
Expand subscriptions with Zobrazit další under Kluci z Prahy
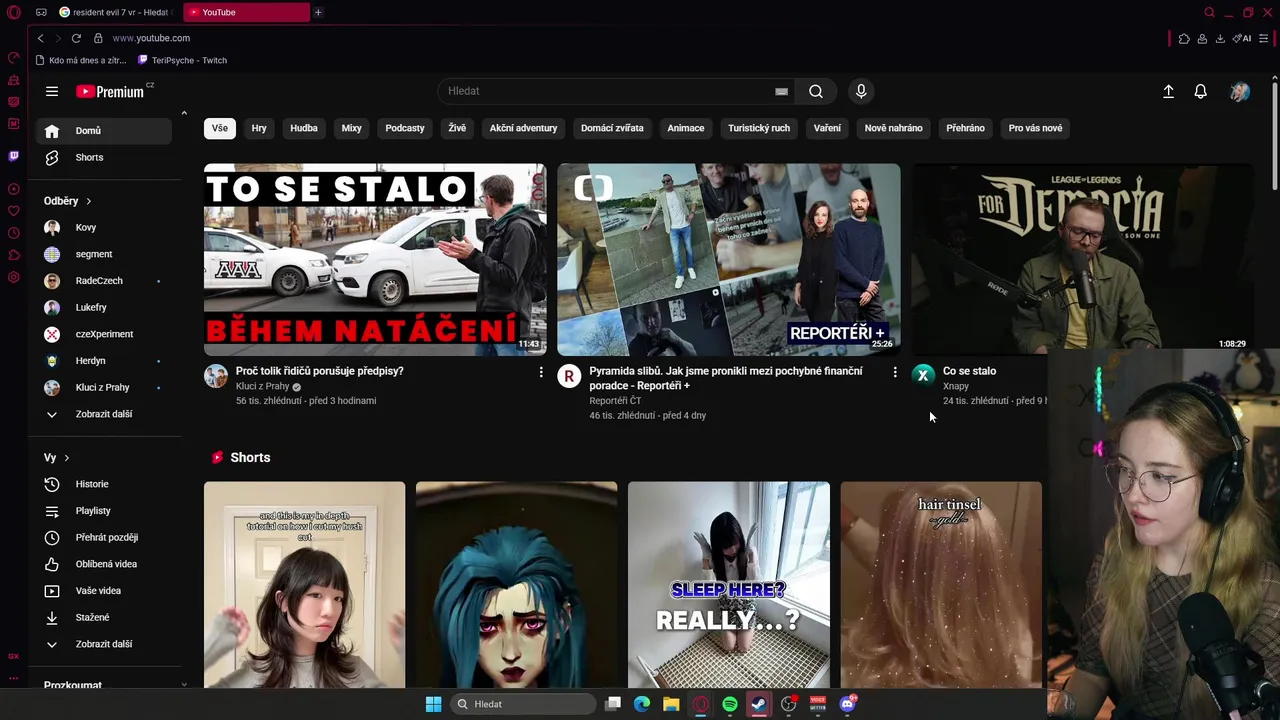104,414
